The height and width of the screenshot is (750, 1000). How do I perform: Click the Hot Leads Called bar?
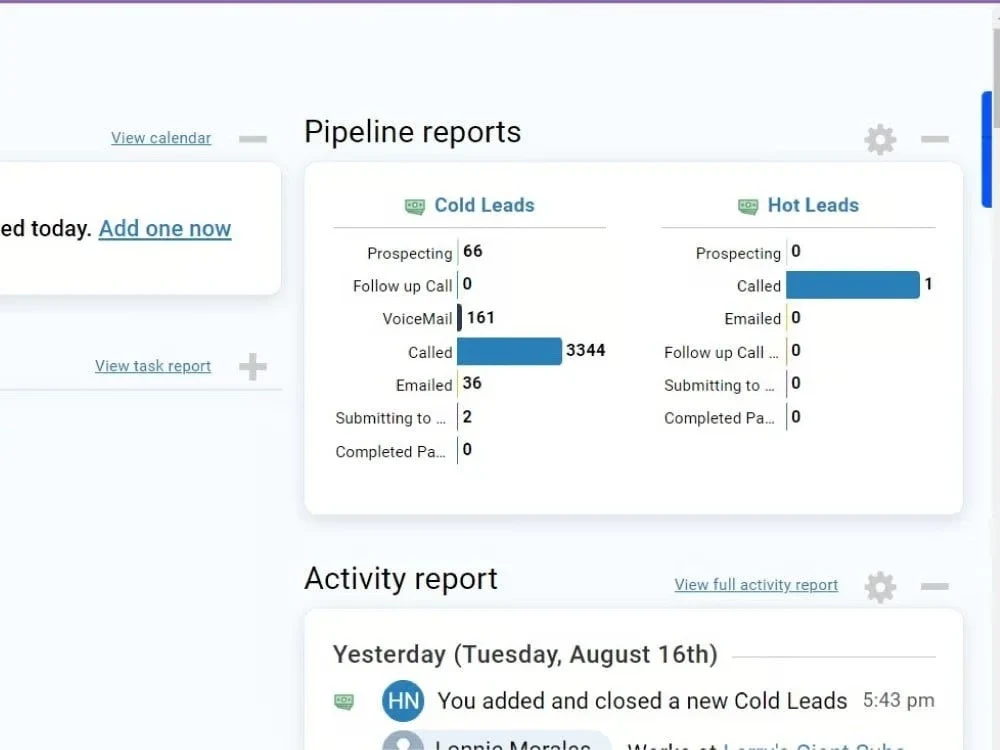click(x=853, y=285)
